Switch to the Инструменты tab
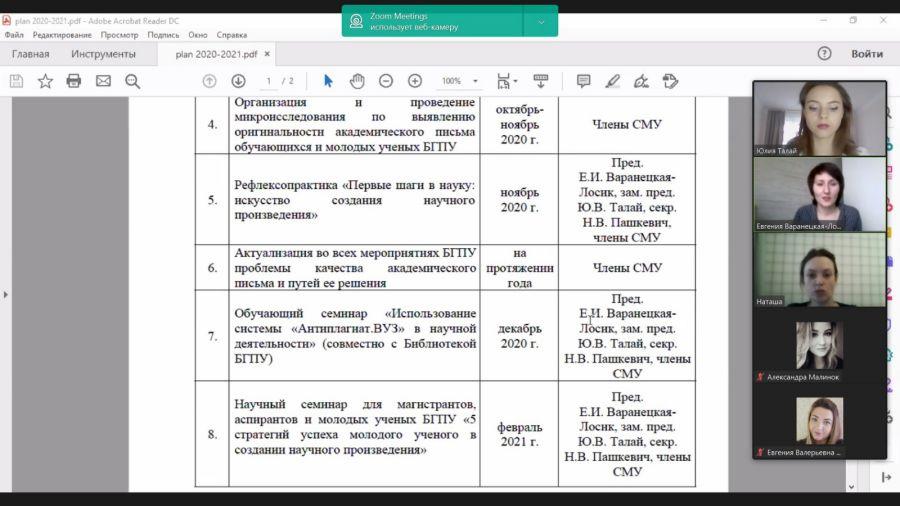This screenshot has height=506, width=900. coord(103,54)
